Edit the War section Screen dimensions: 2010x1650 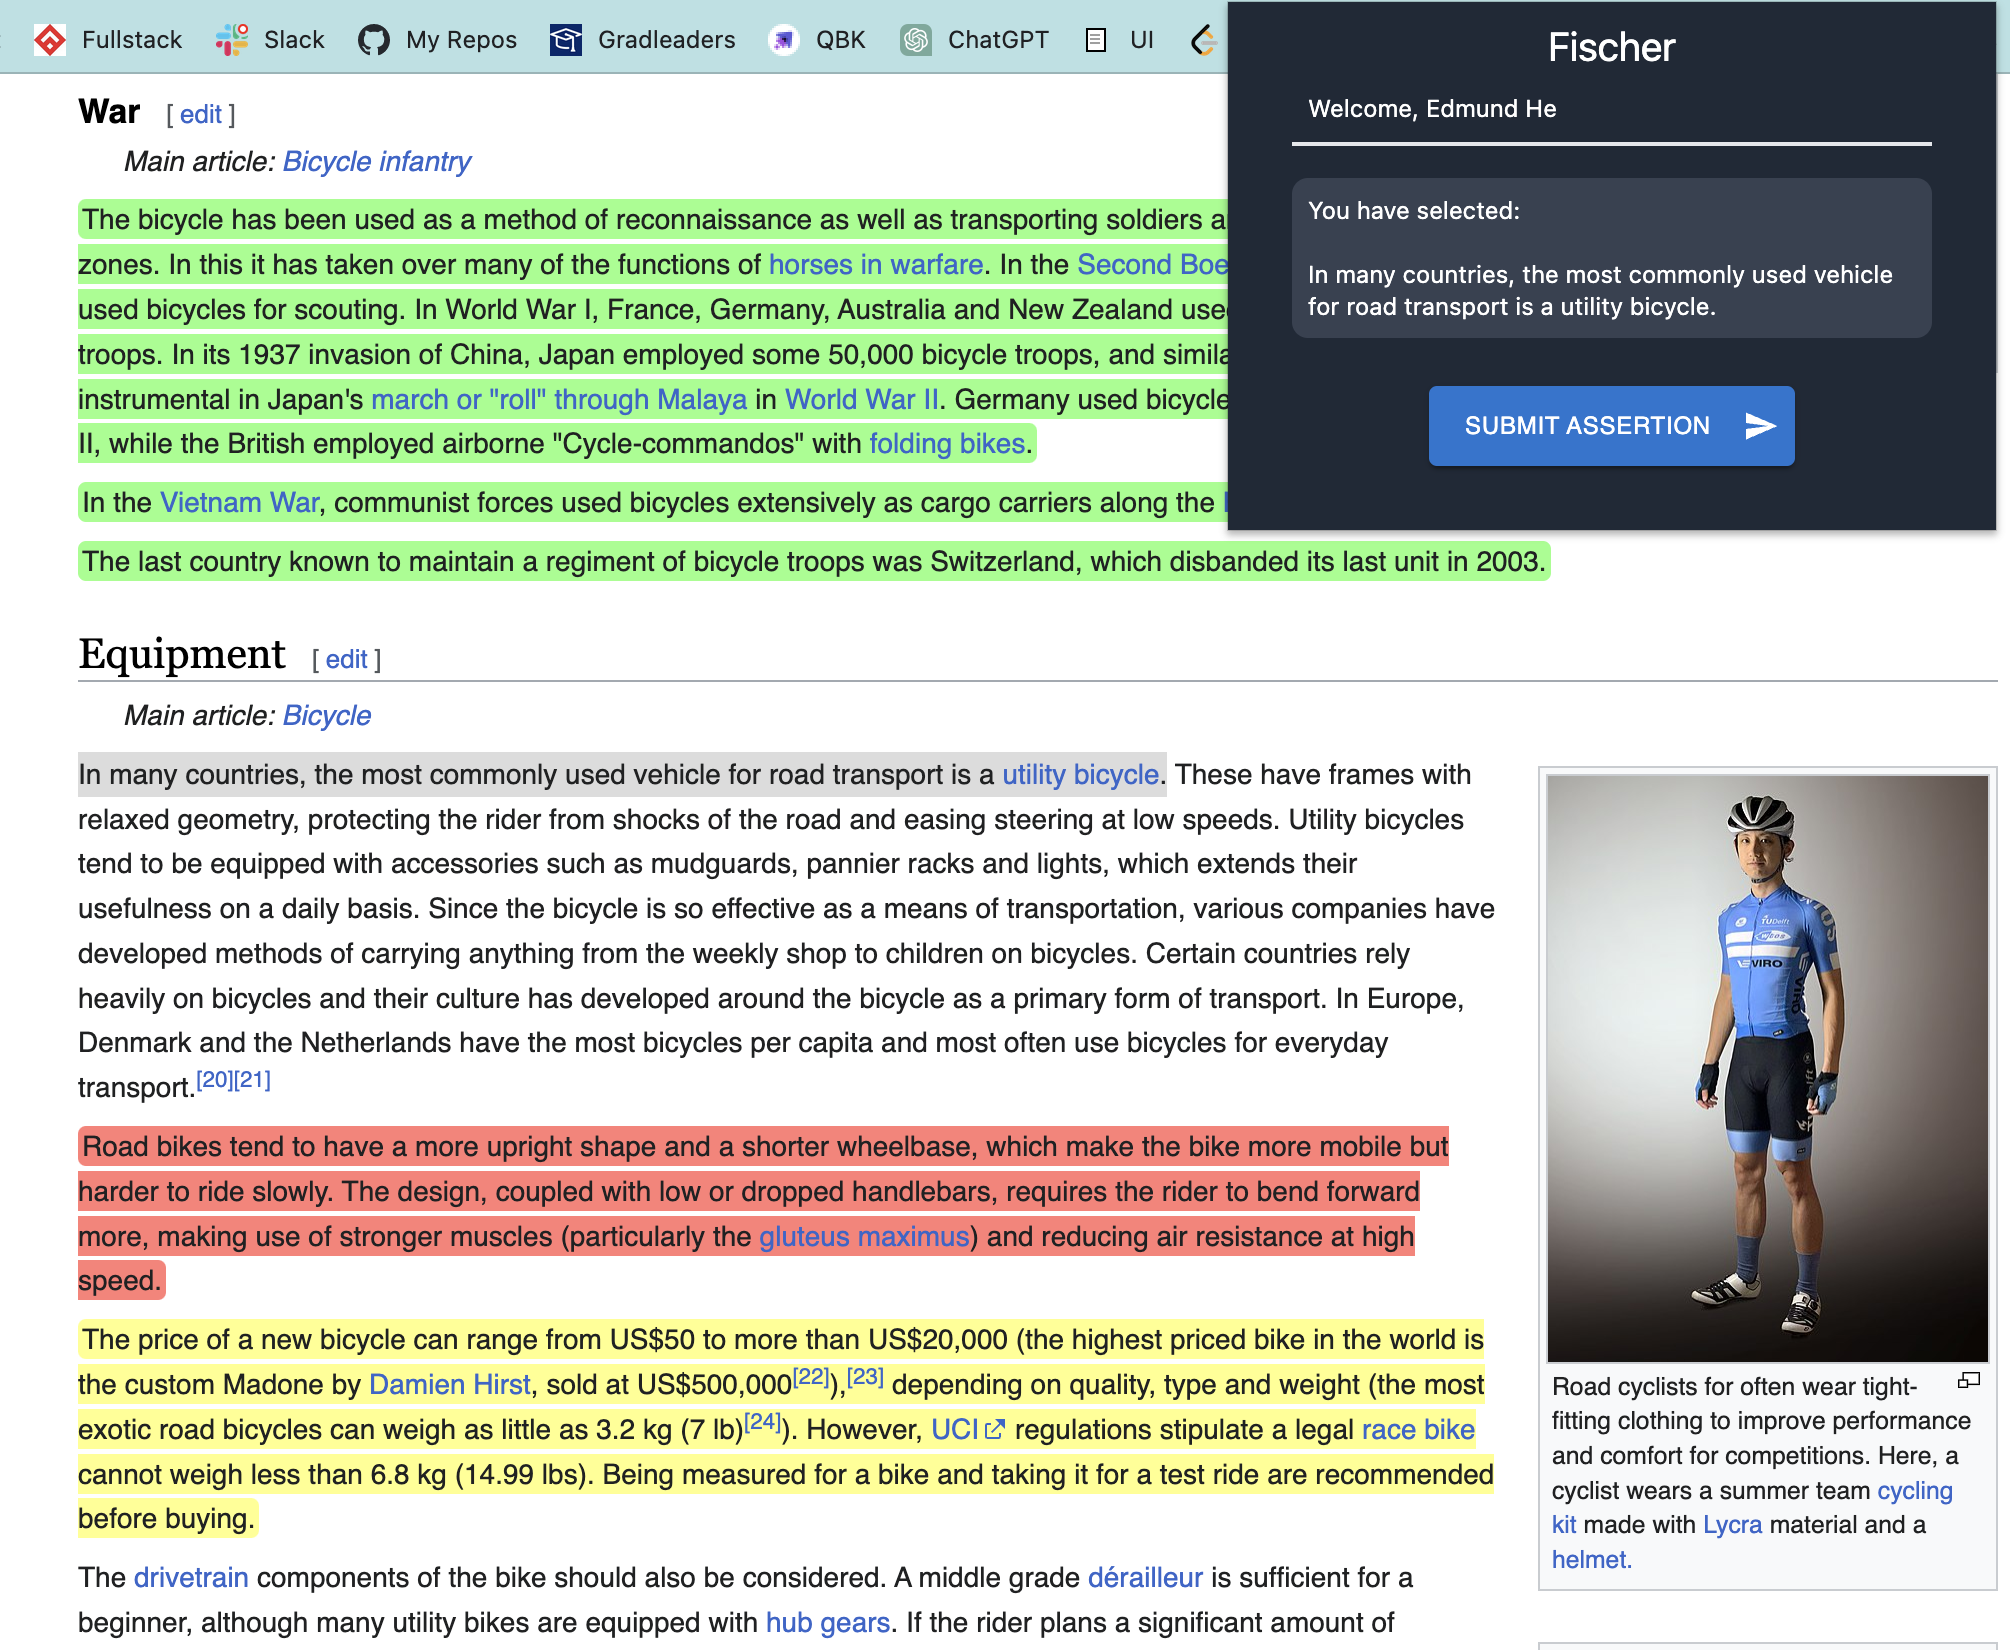pos(200,115)
